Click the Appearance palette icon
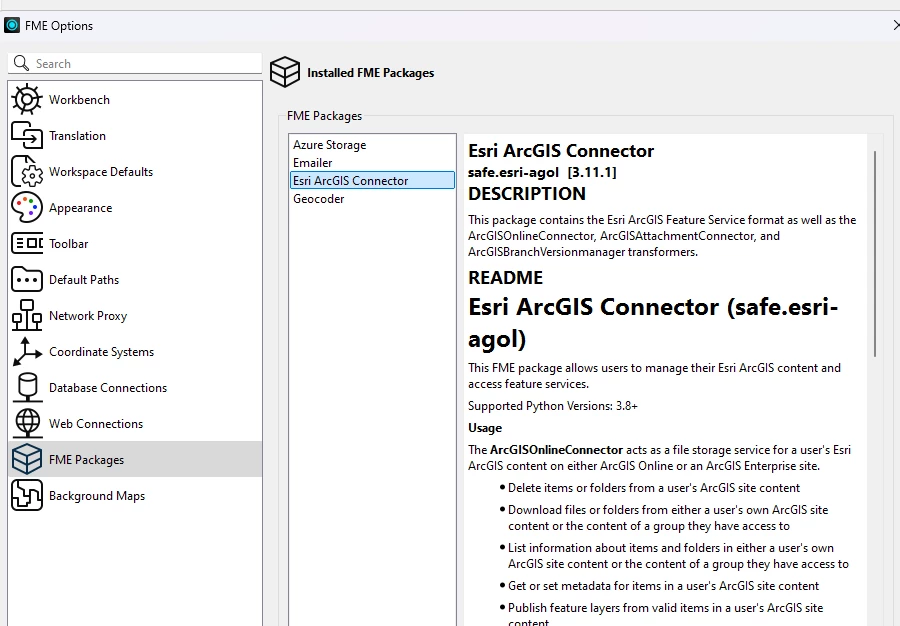This screenshot has height=626, width=900. 26,207
